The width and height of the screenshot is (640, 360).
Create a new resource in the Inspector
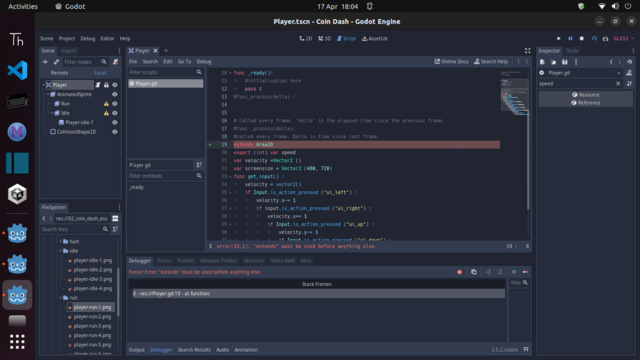tap(542, 62)
